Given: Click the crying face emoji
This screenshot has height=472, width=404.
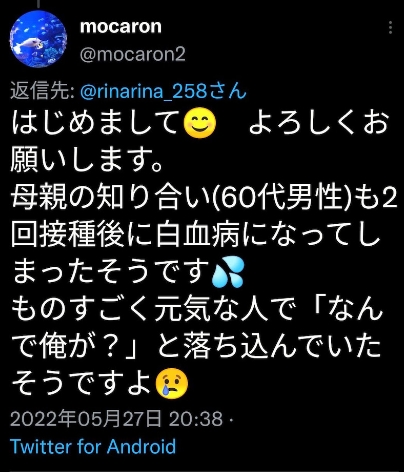Looking at the screenshot, I should [x=172, y=383].
